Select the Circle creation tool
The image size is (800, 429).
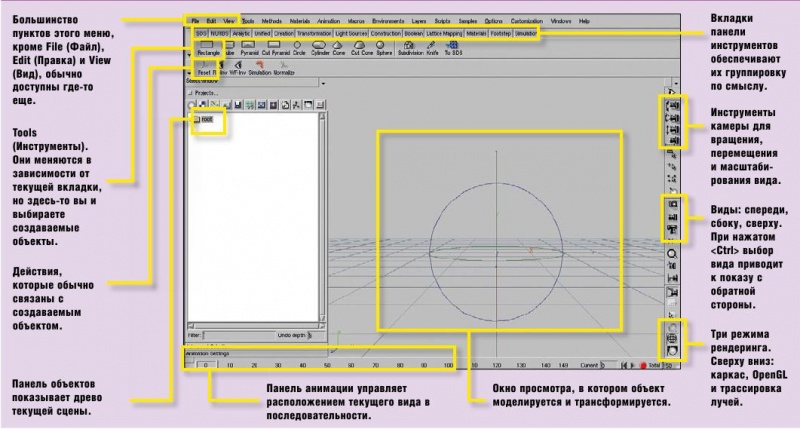click(x=298, y=48)
